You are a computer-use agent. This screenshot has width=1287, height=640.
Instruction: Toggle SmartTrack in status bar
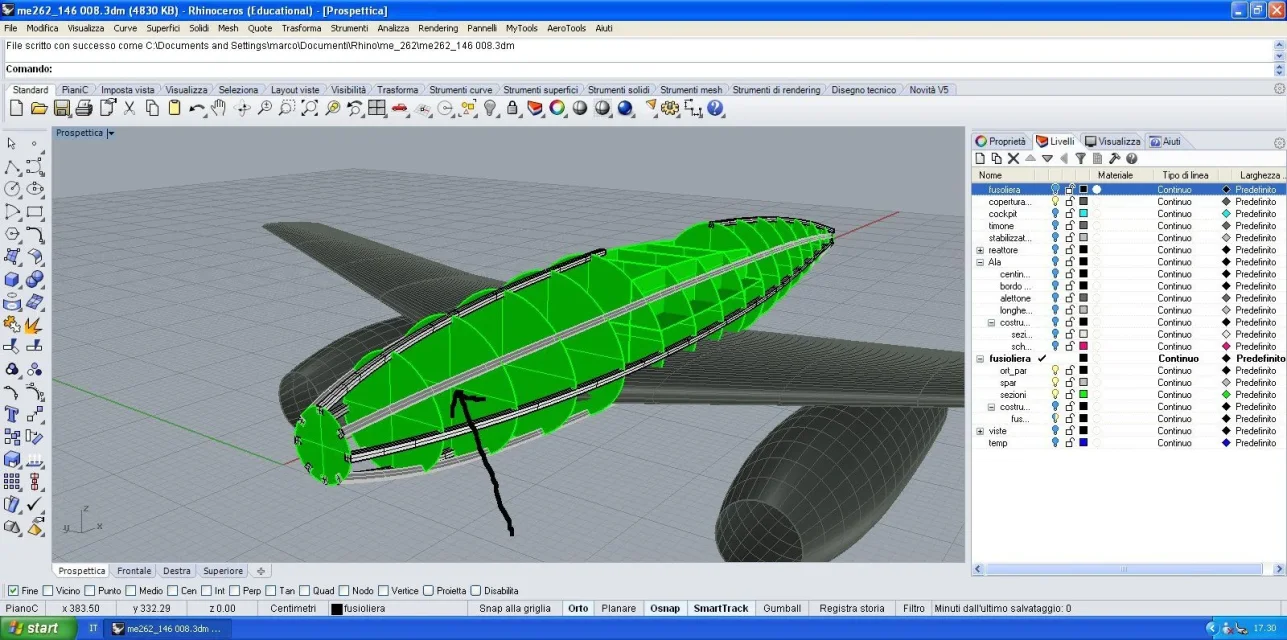[721, 608]
